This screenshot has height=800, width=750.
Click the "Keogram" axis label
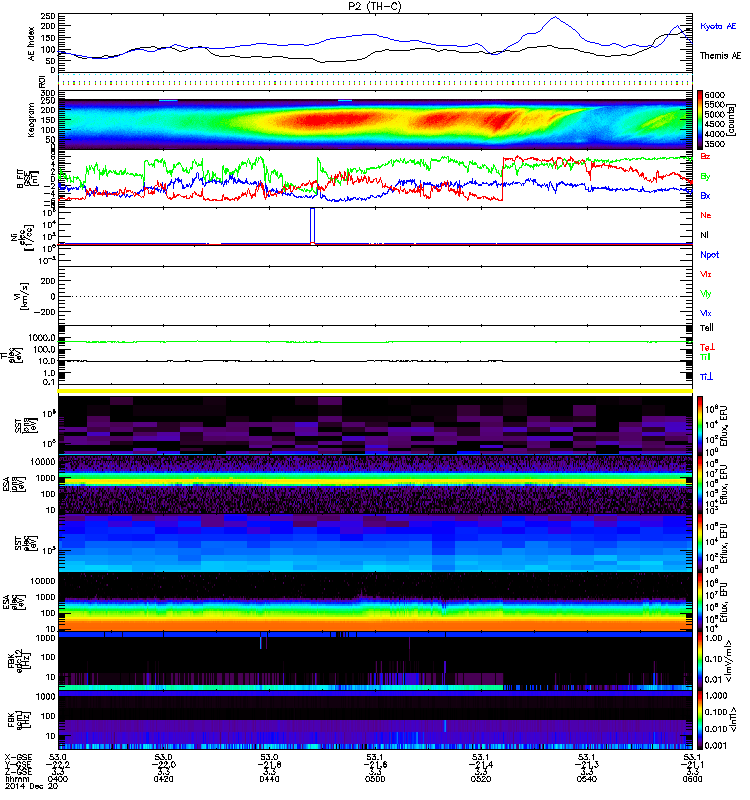pos(32,120)
